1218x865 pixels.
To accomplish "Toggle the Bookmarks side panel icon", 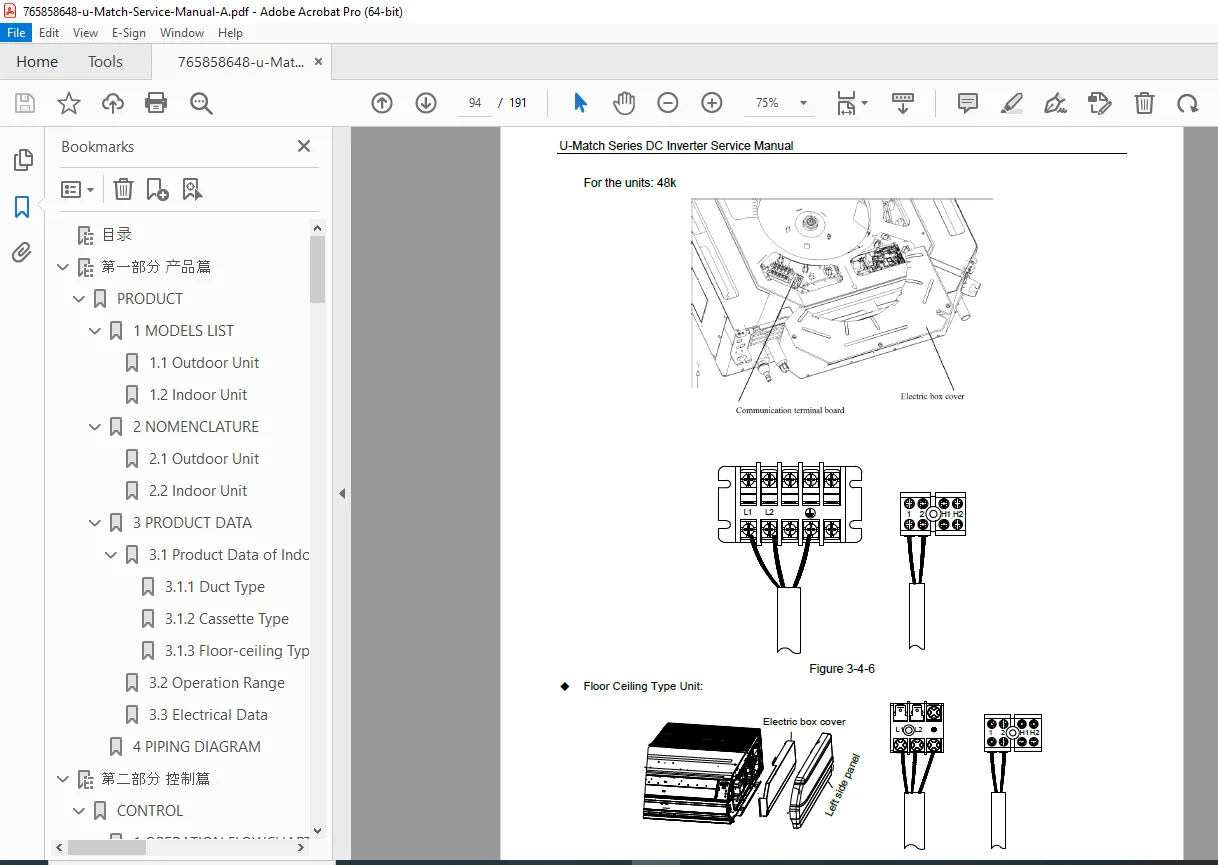I will click(22, 207).
